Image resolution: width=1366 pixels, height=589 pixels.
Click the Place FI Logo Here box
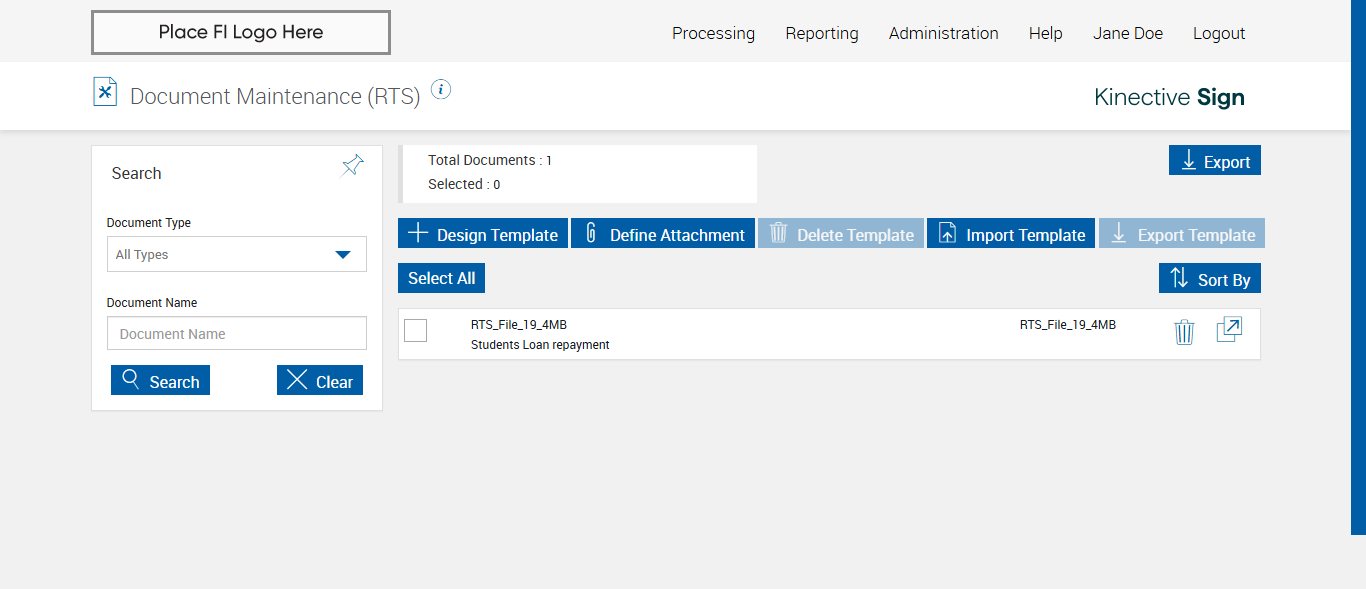click(x=241, y=32)
